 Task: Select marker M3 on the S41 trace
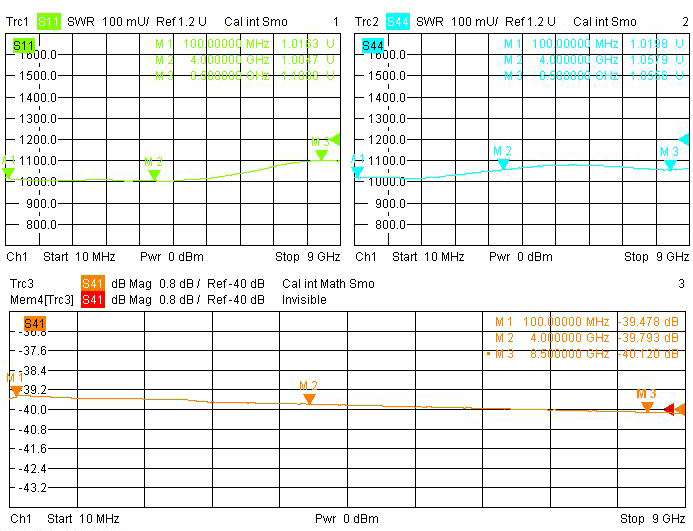[647, 406]
